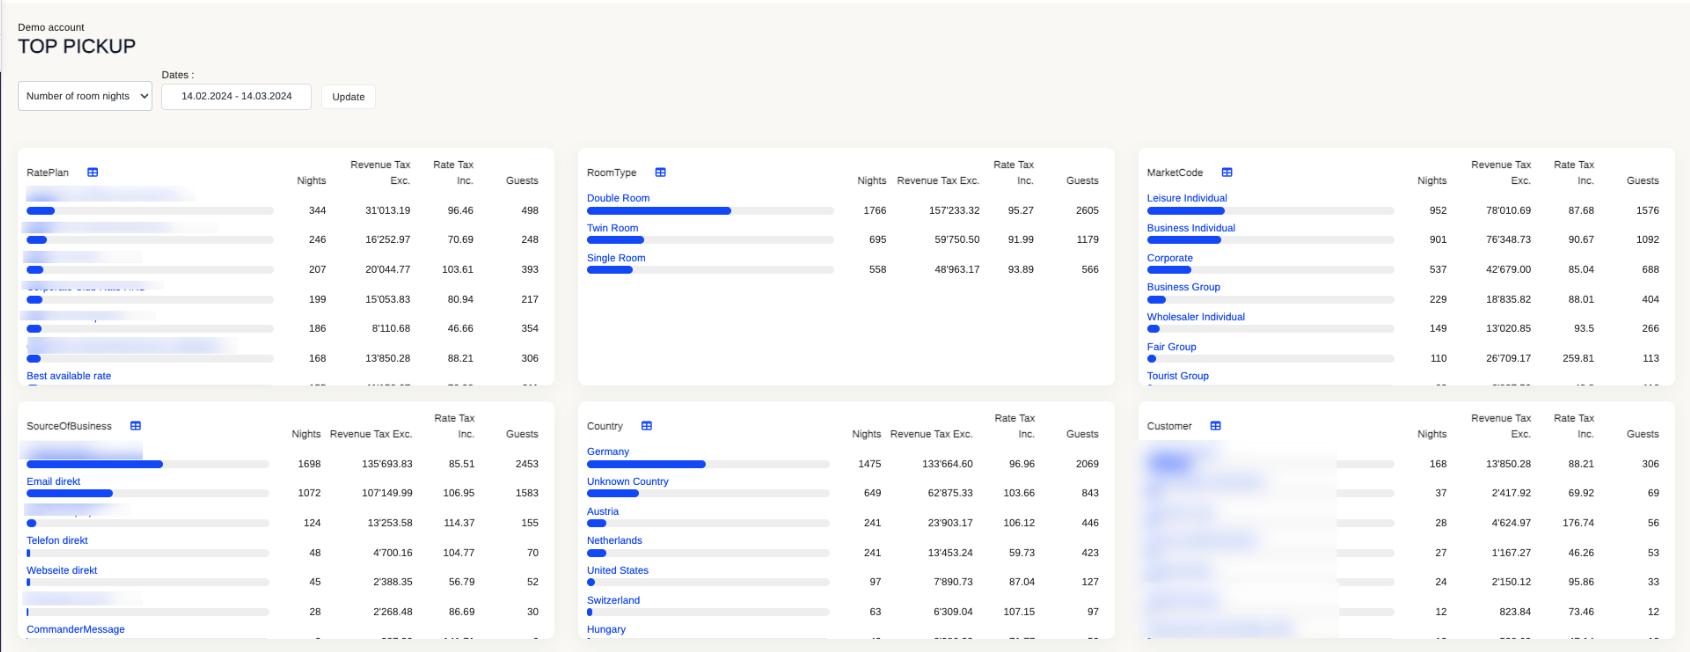The width and height of the screenshot is (1690, 652).
Task: Click the Dates range input field
Action: point(236,96)
